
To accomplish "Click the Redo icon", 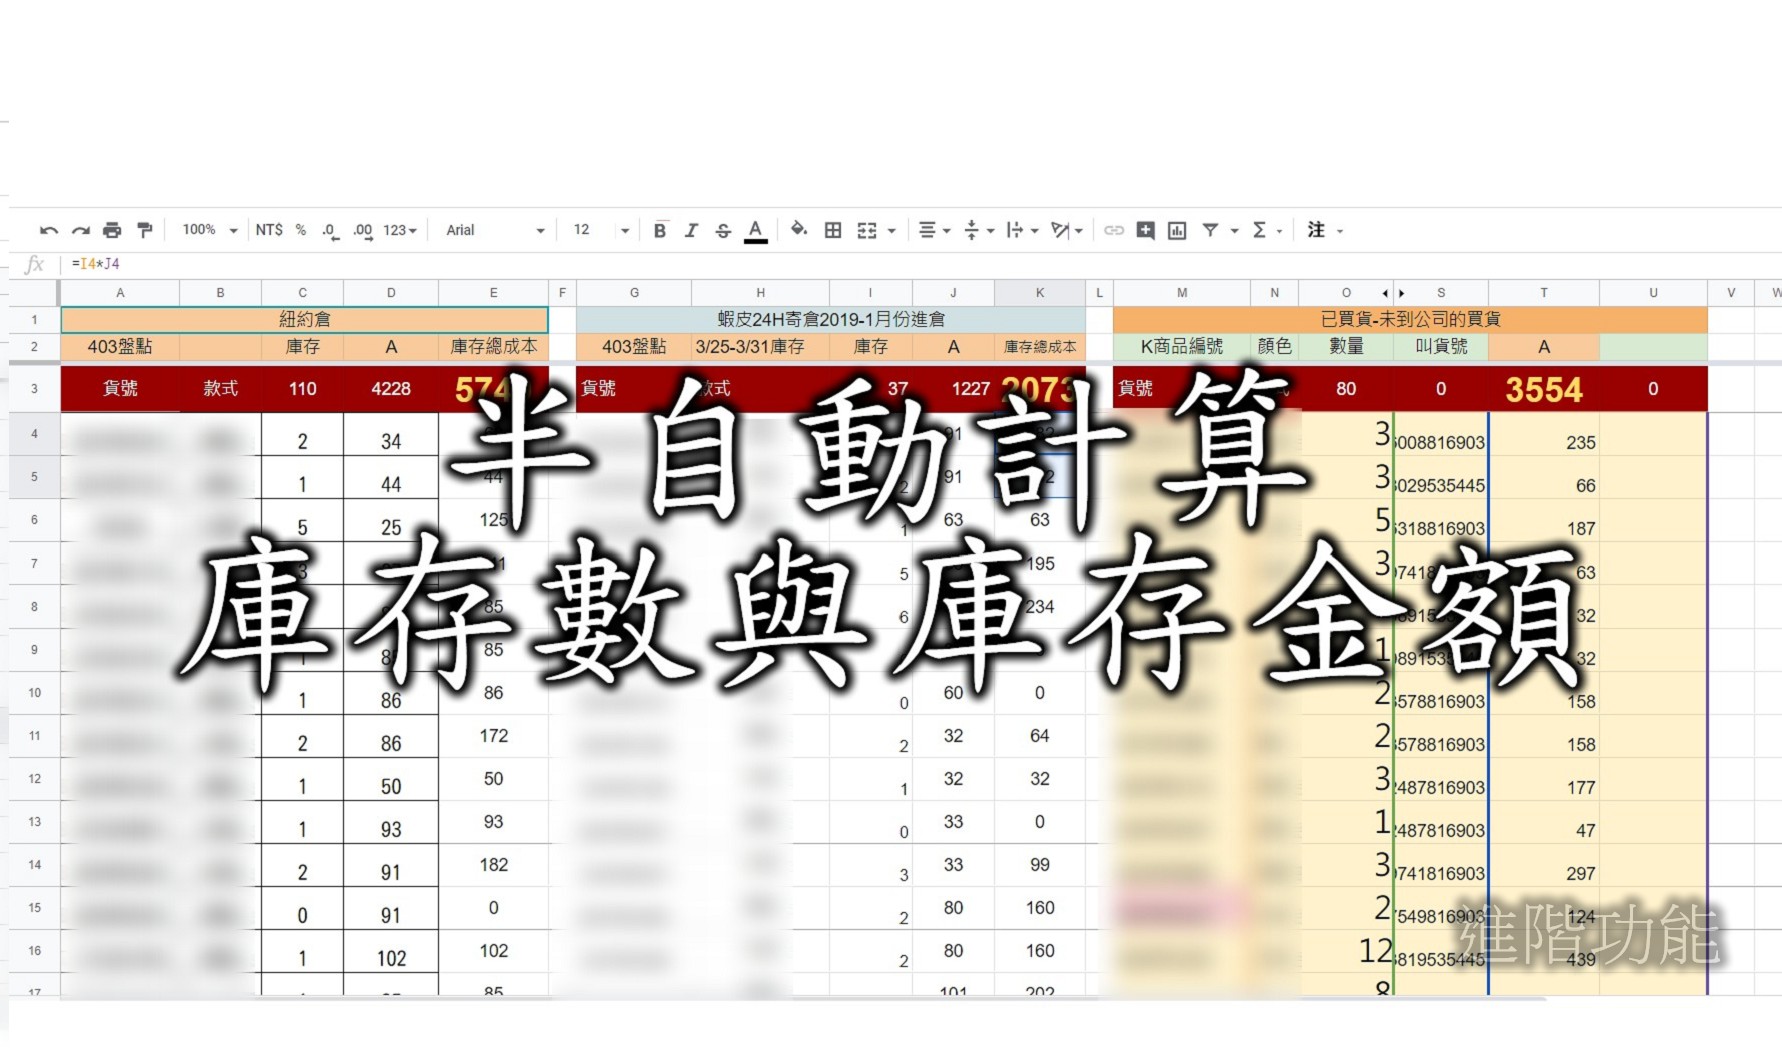I will (x=80, y=230).
